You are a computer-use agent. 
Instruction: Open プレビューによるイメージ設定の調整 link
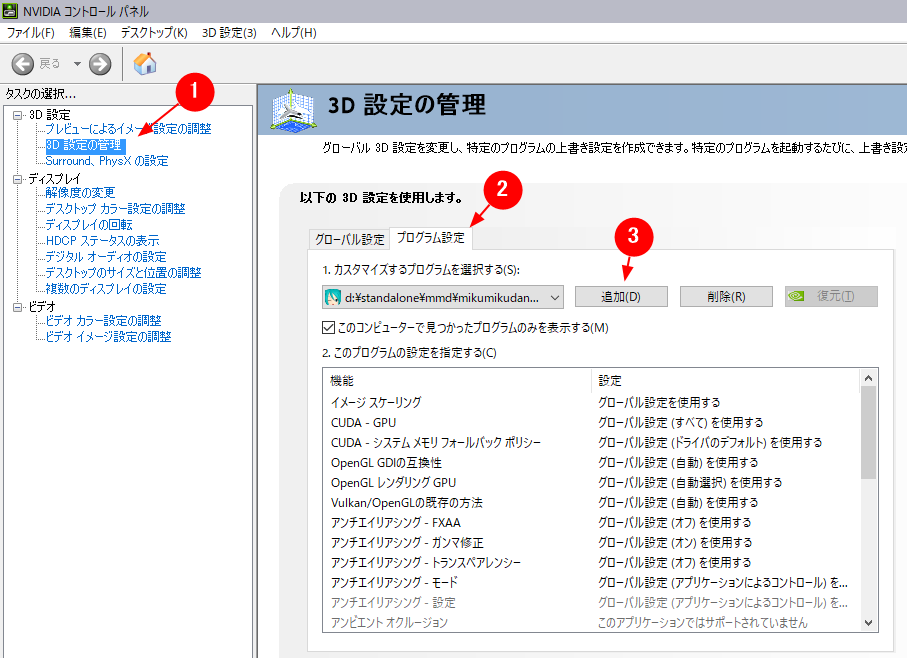click(x=128, y=129)
